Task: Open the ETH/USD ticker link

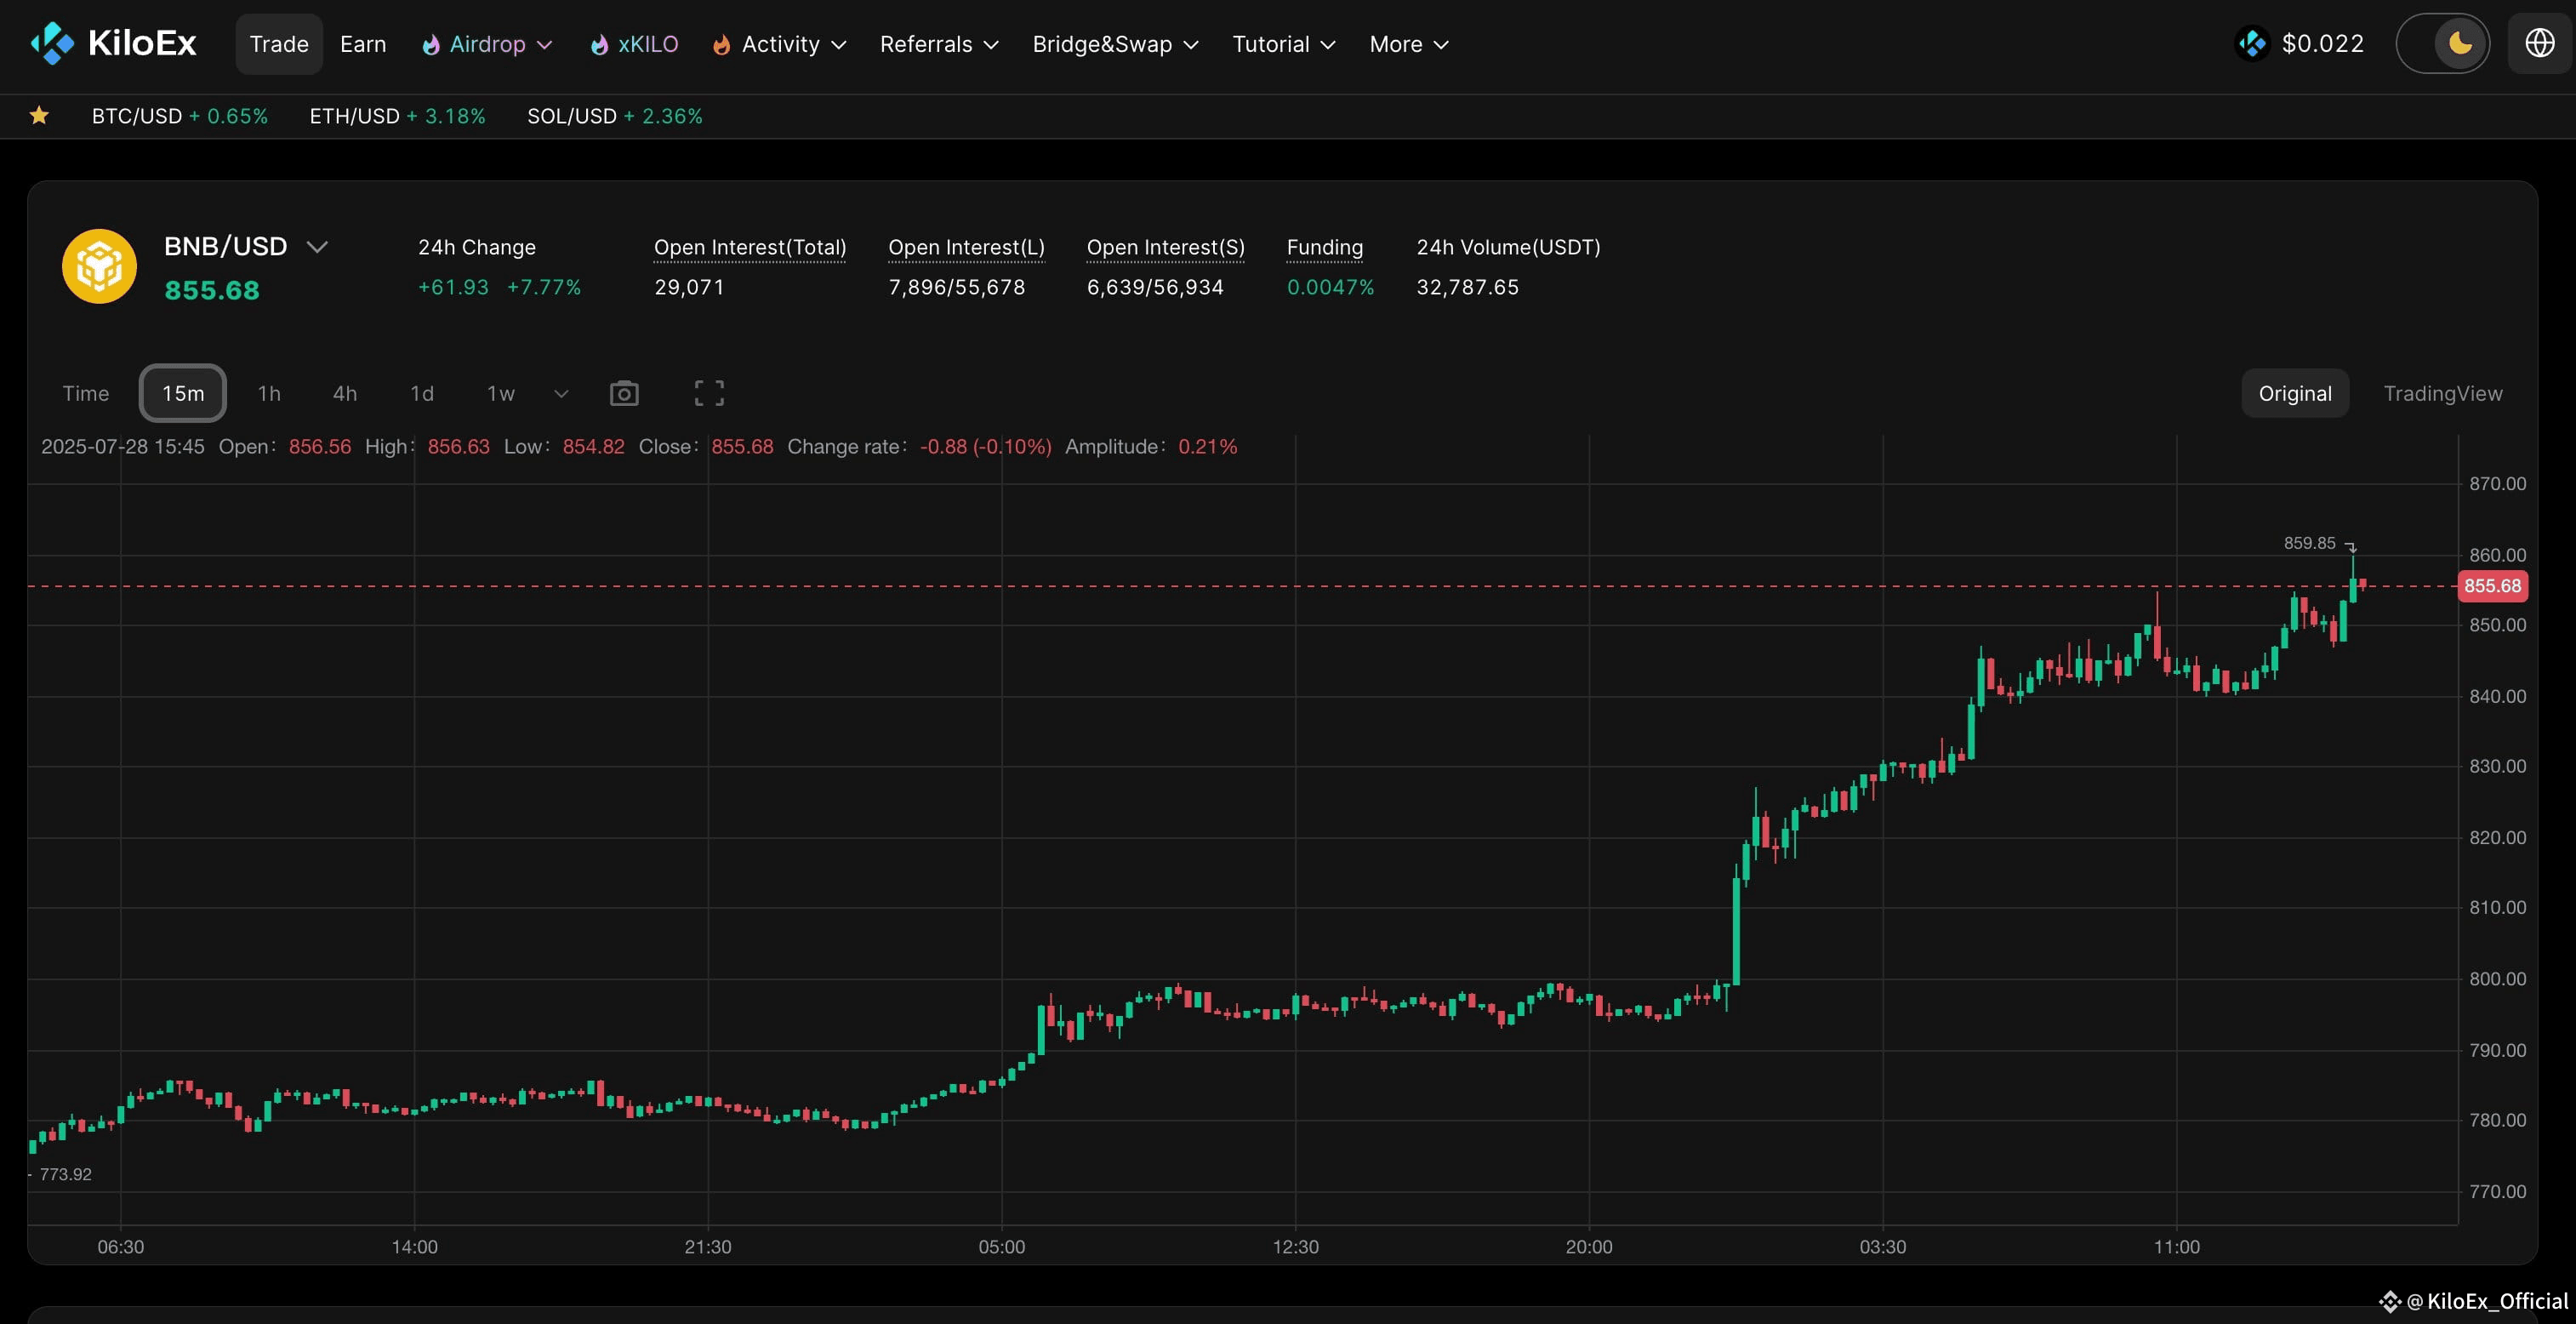Action: [x=397, y=116]
